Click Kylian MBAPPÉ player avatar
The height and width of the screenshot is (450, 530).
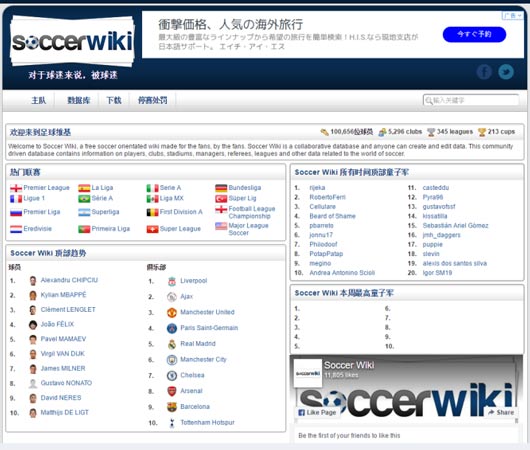33,295
